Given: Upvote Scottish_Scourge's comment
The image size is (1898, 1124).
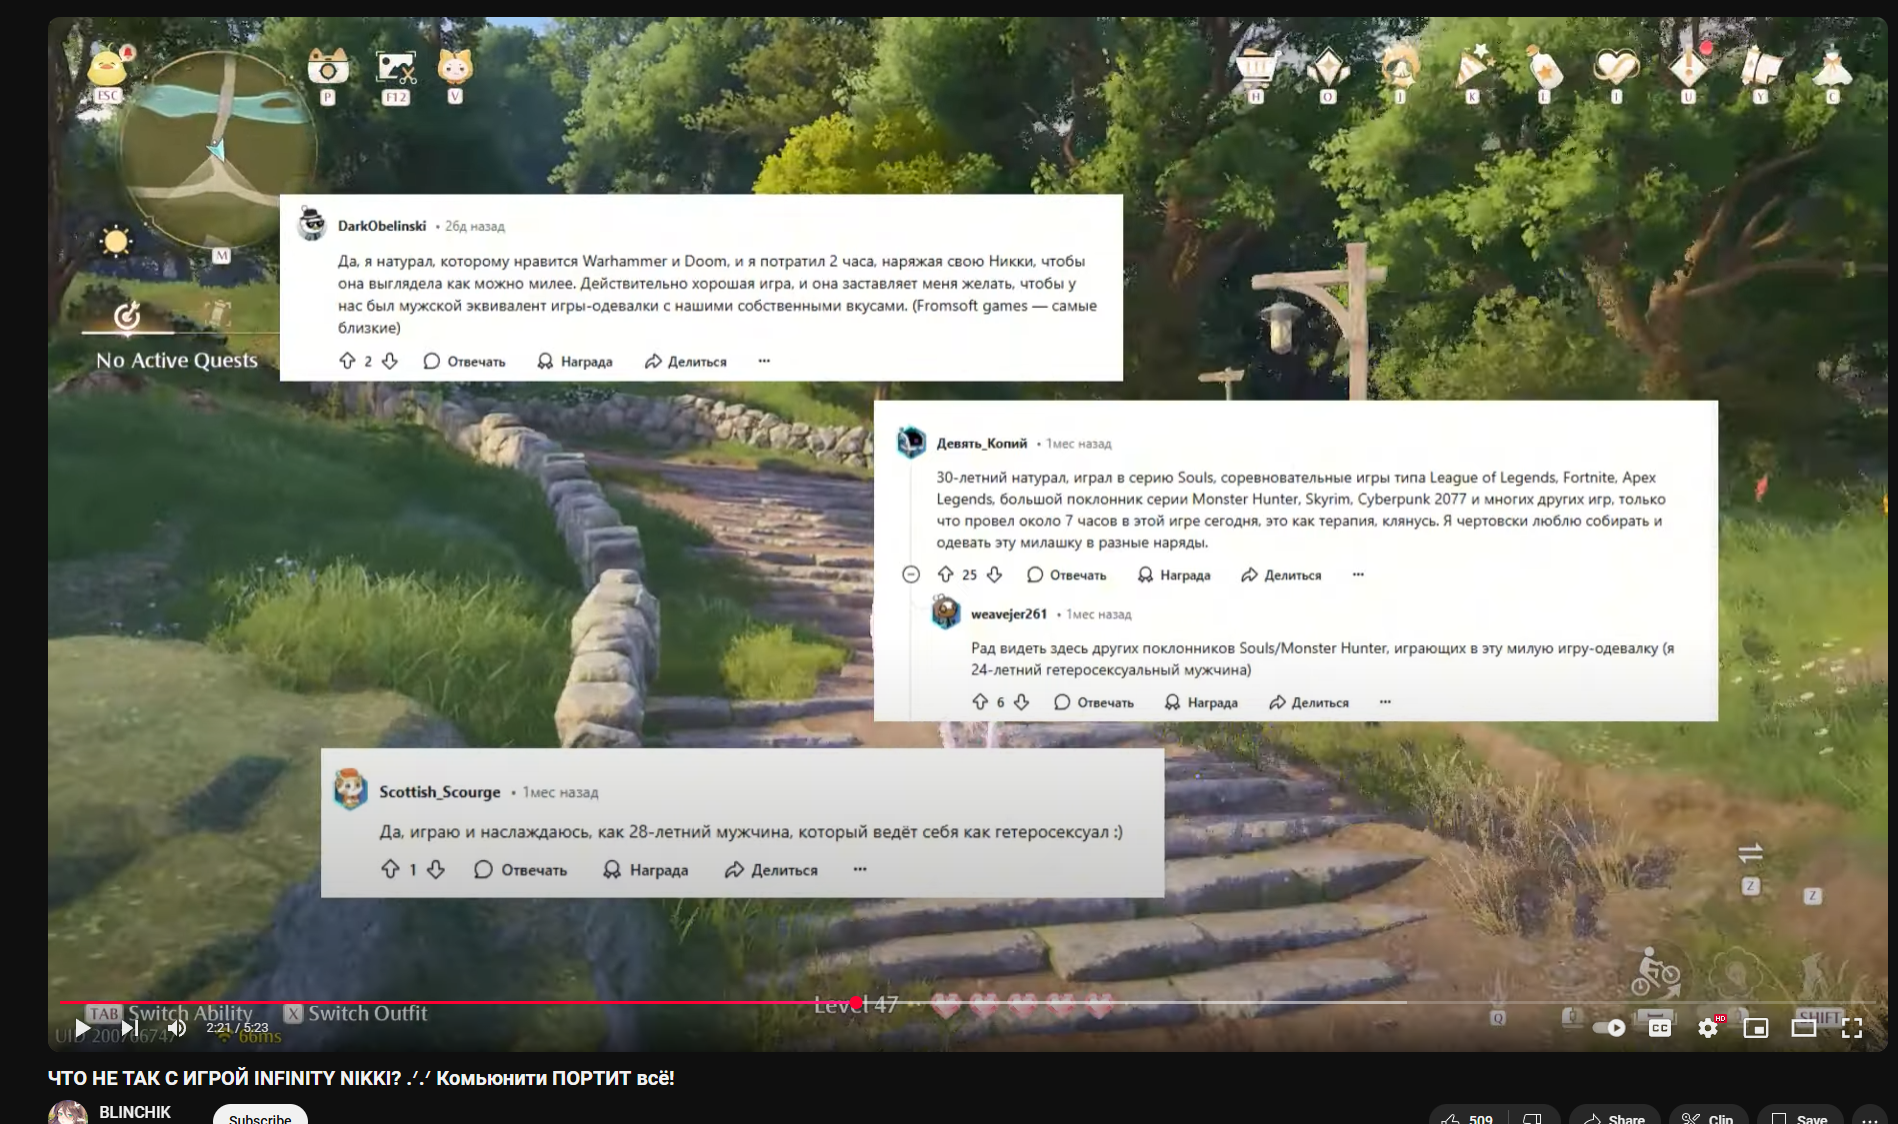Looking at the screenshot, I should click(390, 869).
